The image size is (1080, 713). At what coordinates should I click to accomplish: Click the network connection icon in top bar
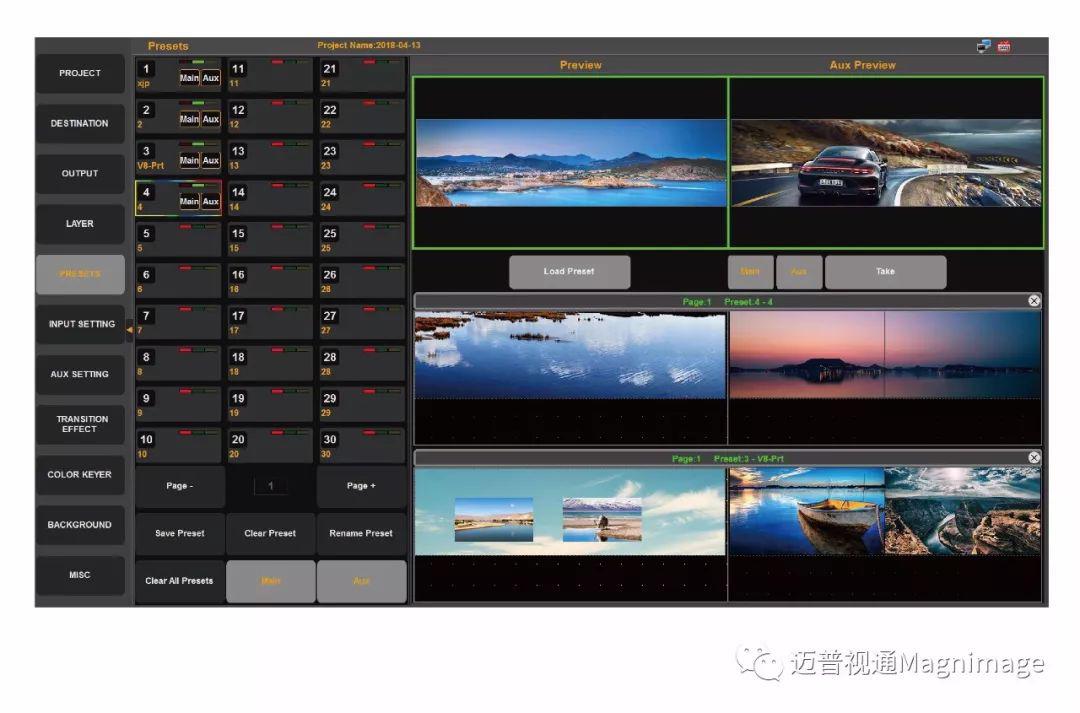coord(984,46)
